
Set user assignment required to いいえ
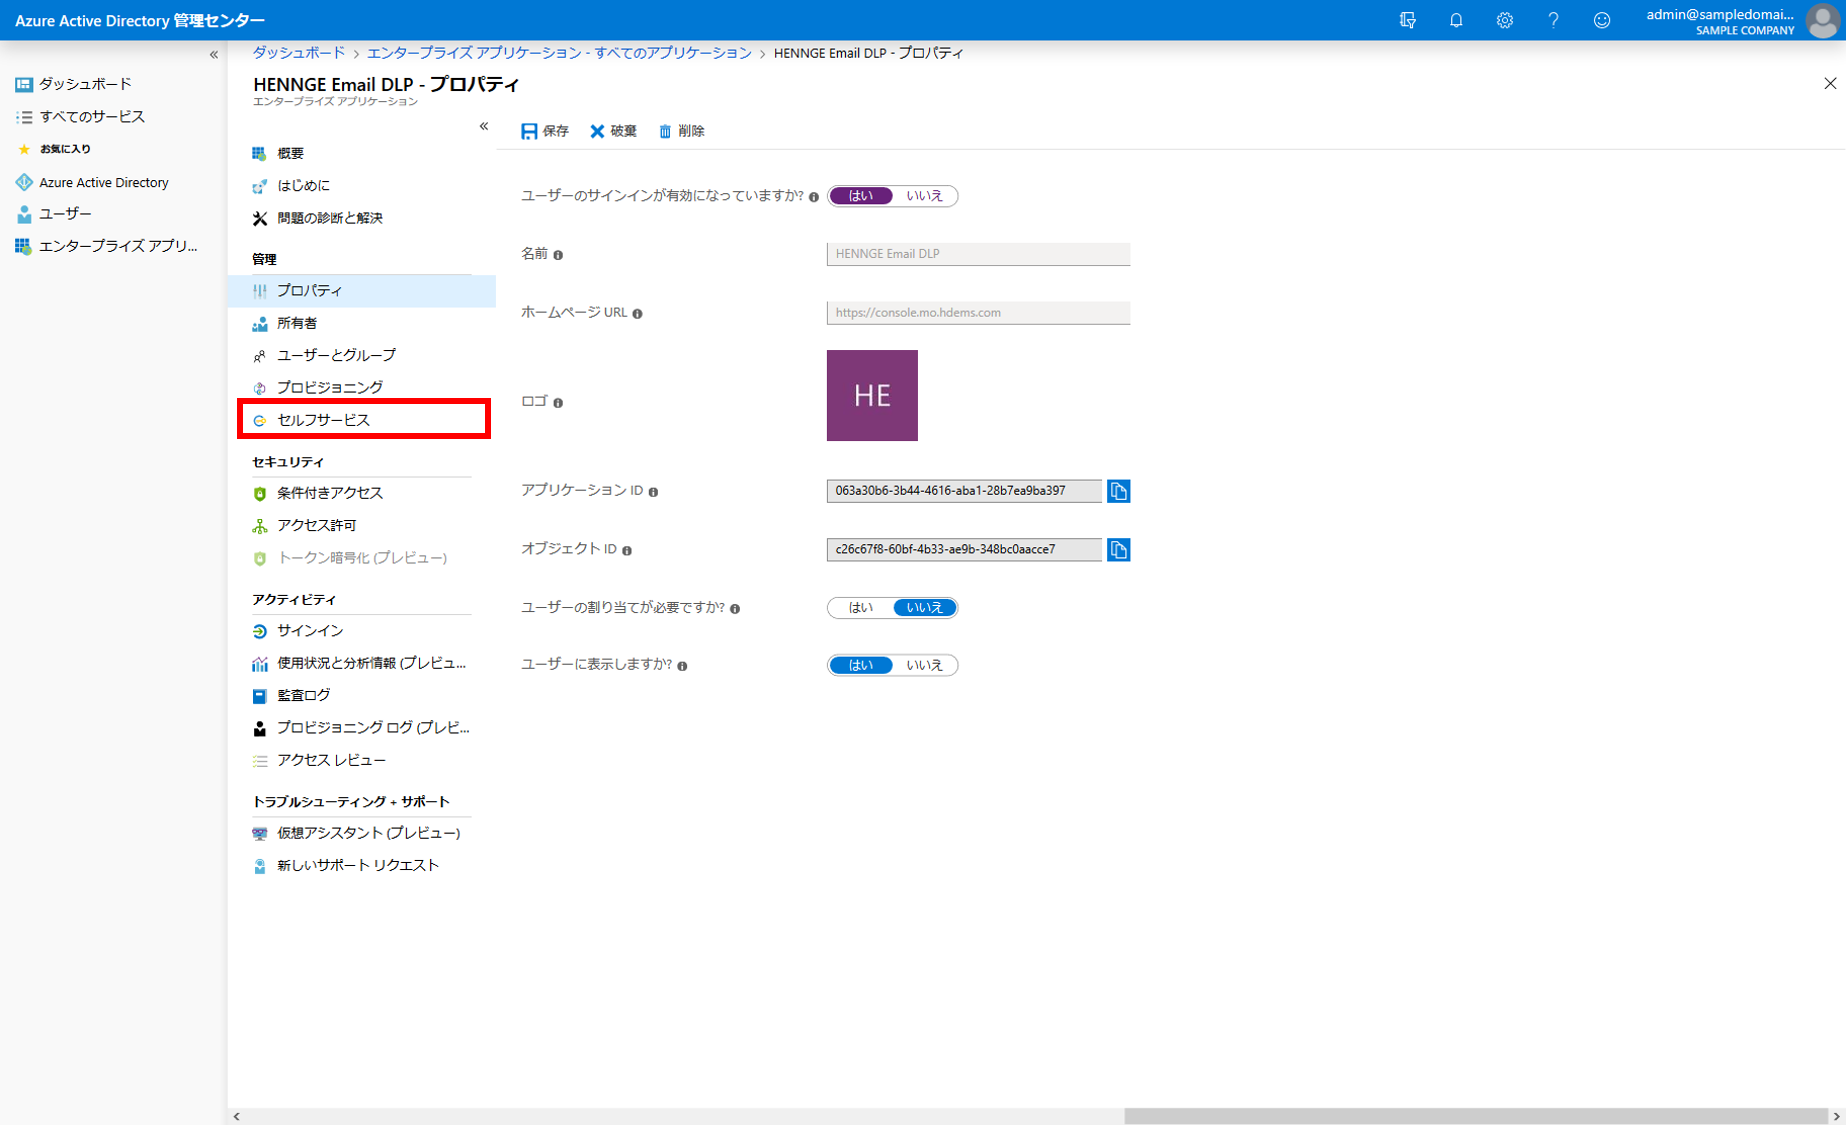925,607
